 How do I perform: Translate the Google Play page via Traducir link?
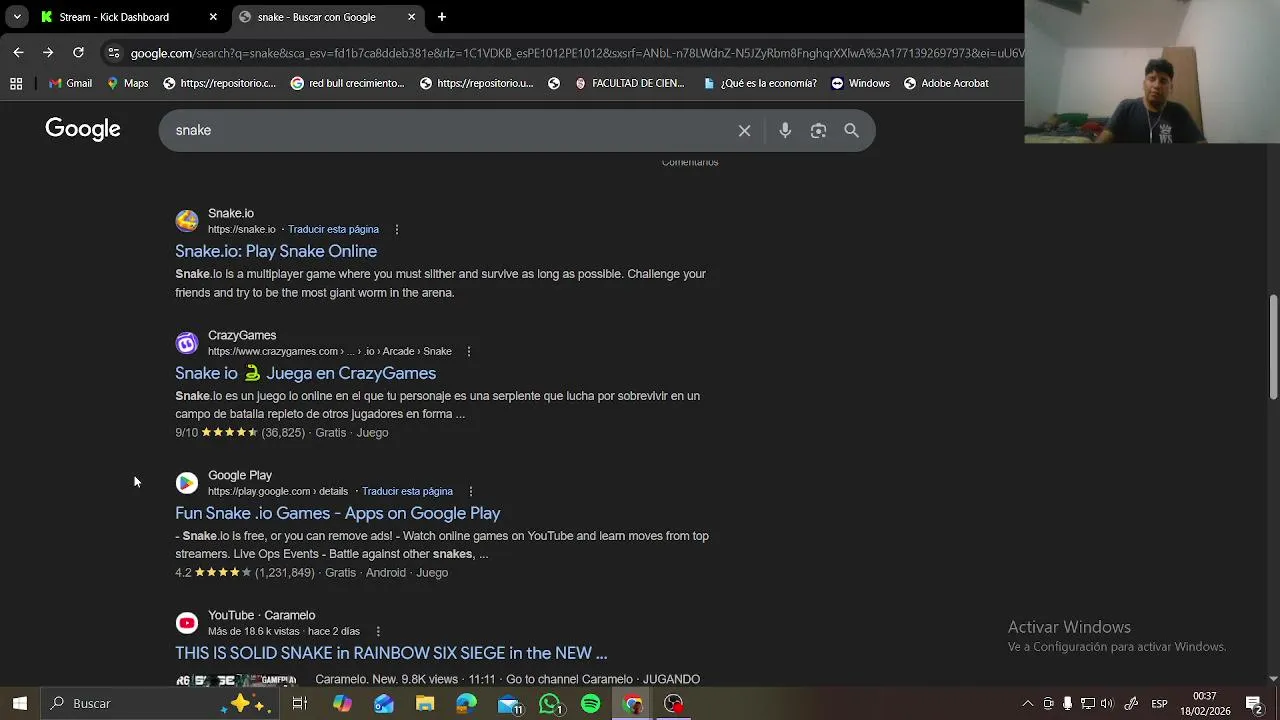(407, 491)
